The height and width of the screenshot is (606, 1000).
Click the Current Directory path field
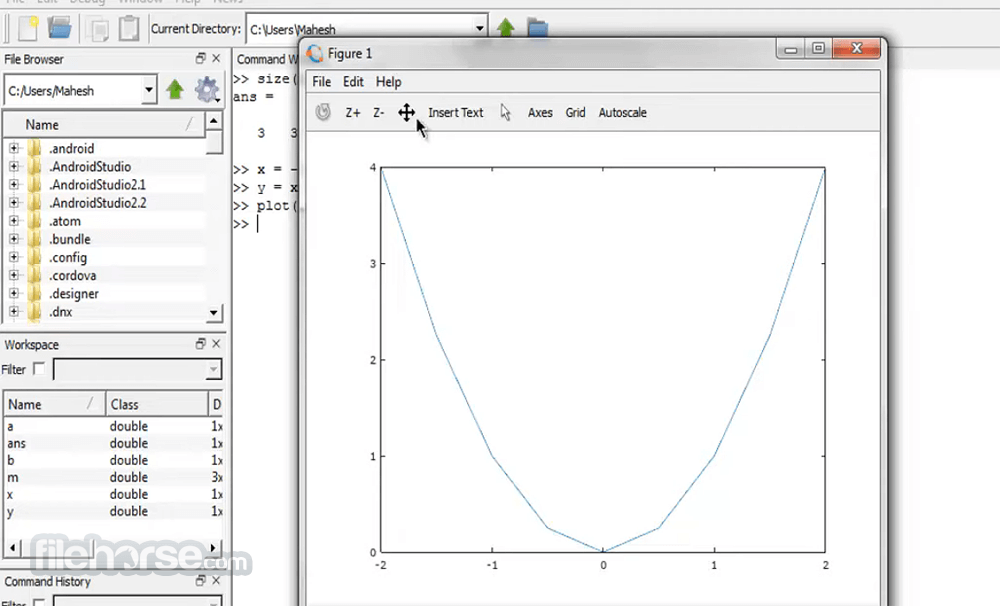click(x=359, y=29)
